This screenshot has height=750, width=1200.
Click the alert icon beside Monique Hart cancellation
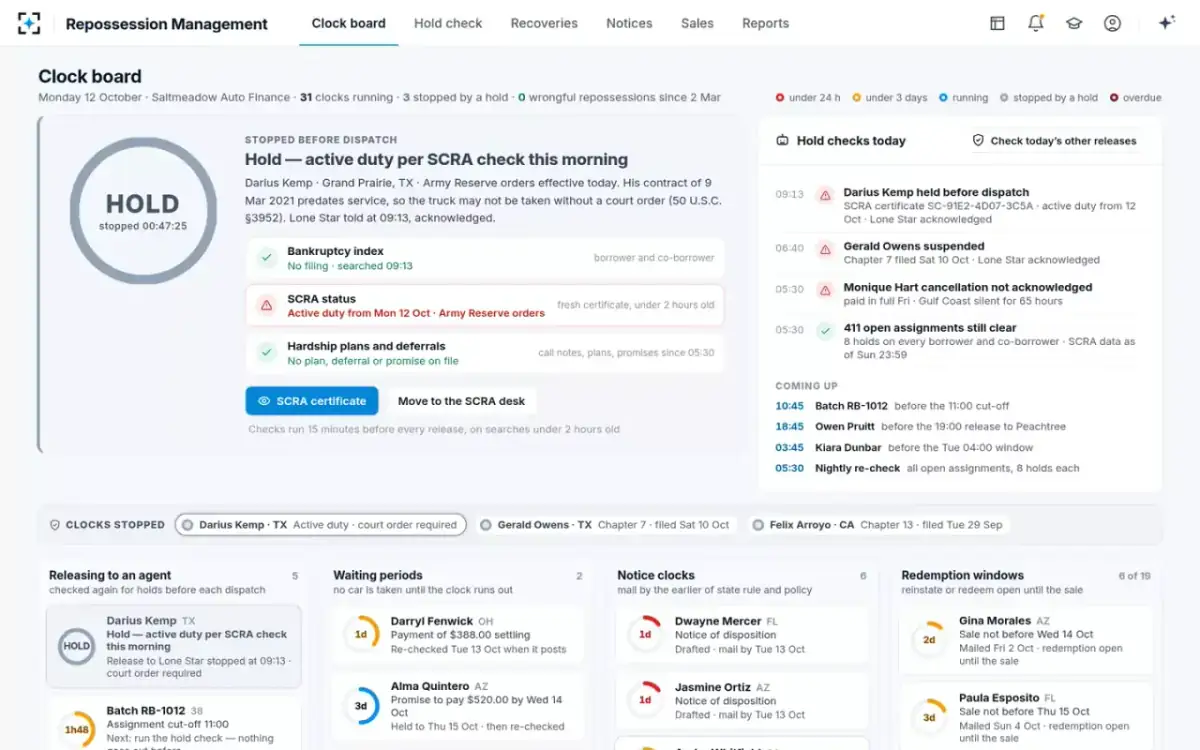pyautogui.click(x=825, y=290)
